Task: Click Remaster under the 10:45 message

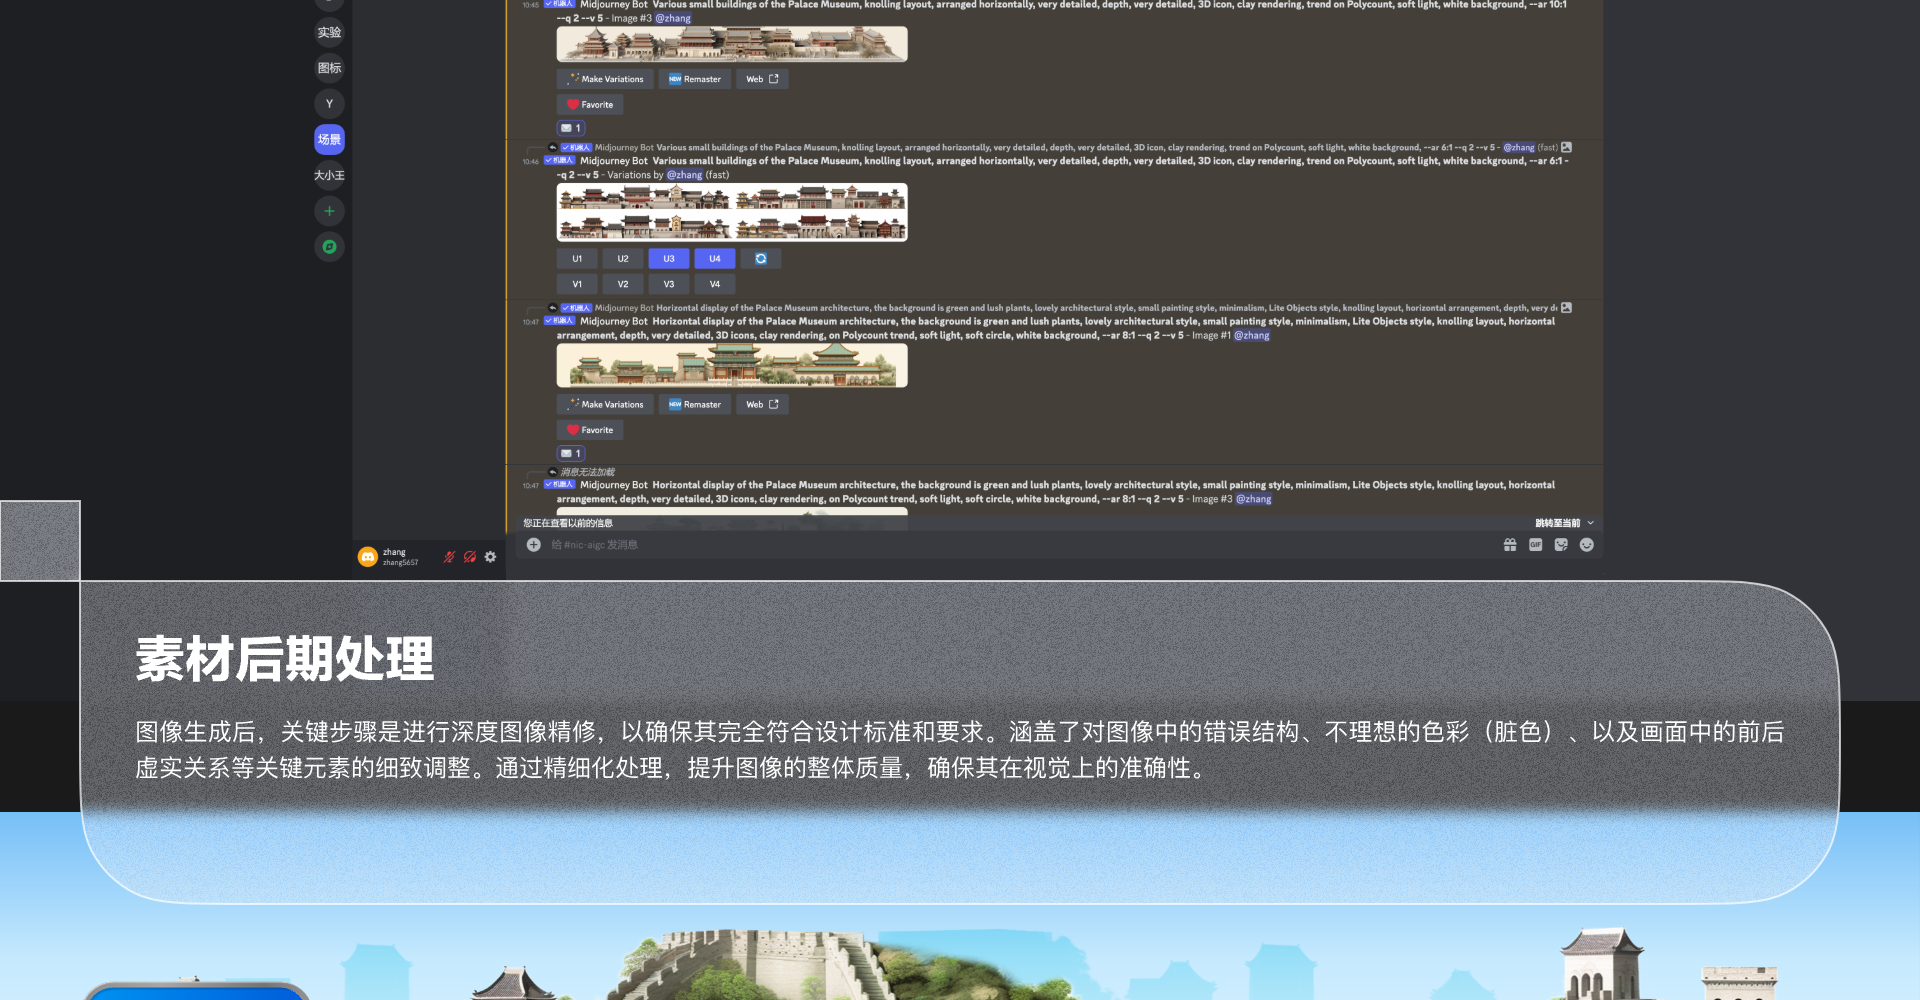Action: [x=694, y=79]
